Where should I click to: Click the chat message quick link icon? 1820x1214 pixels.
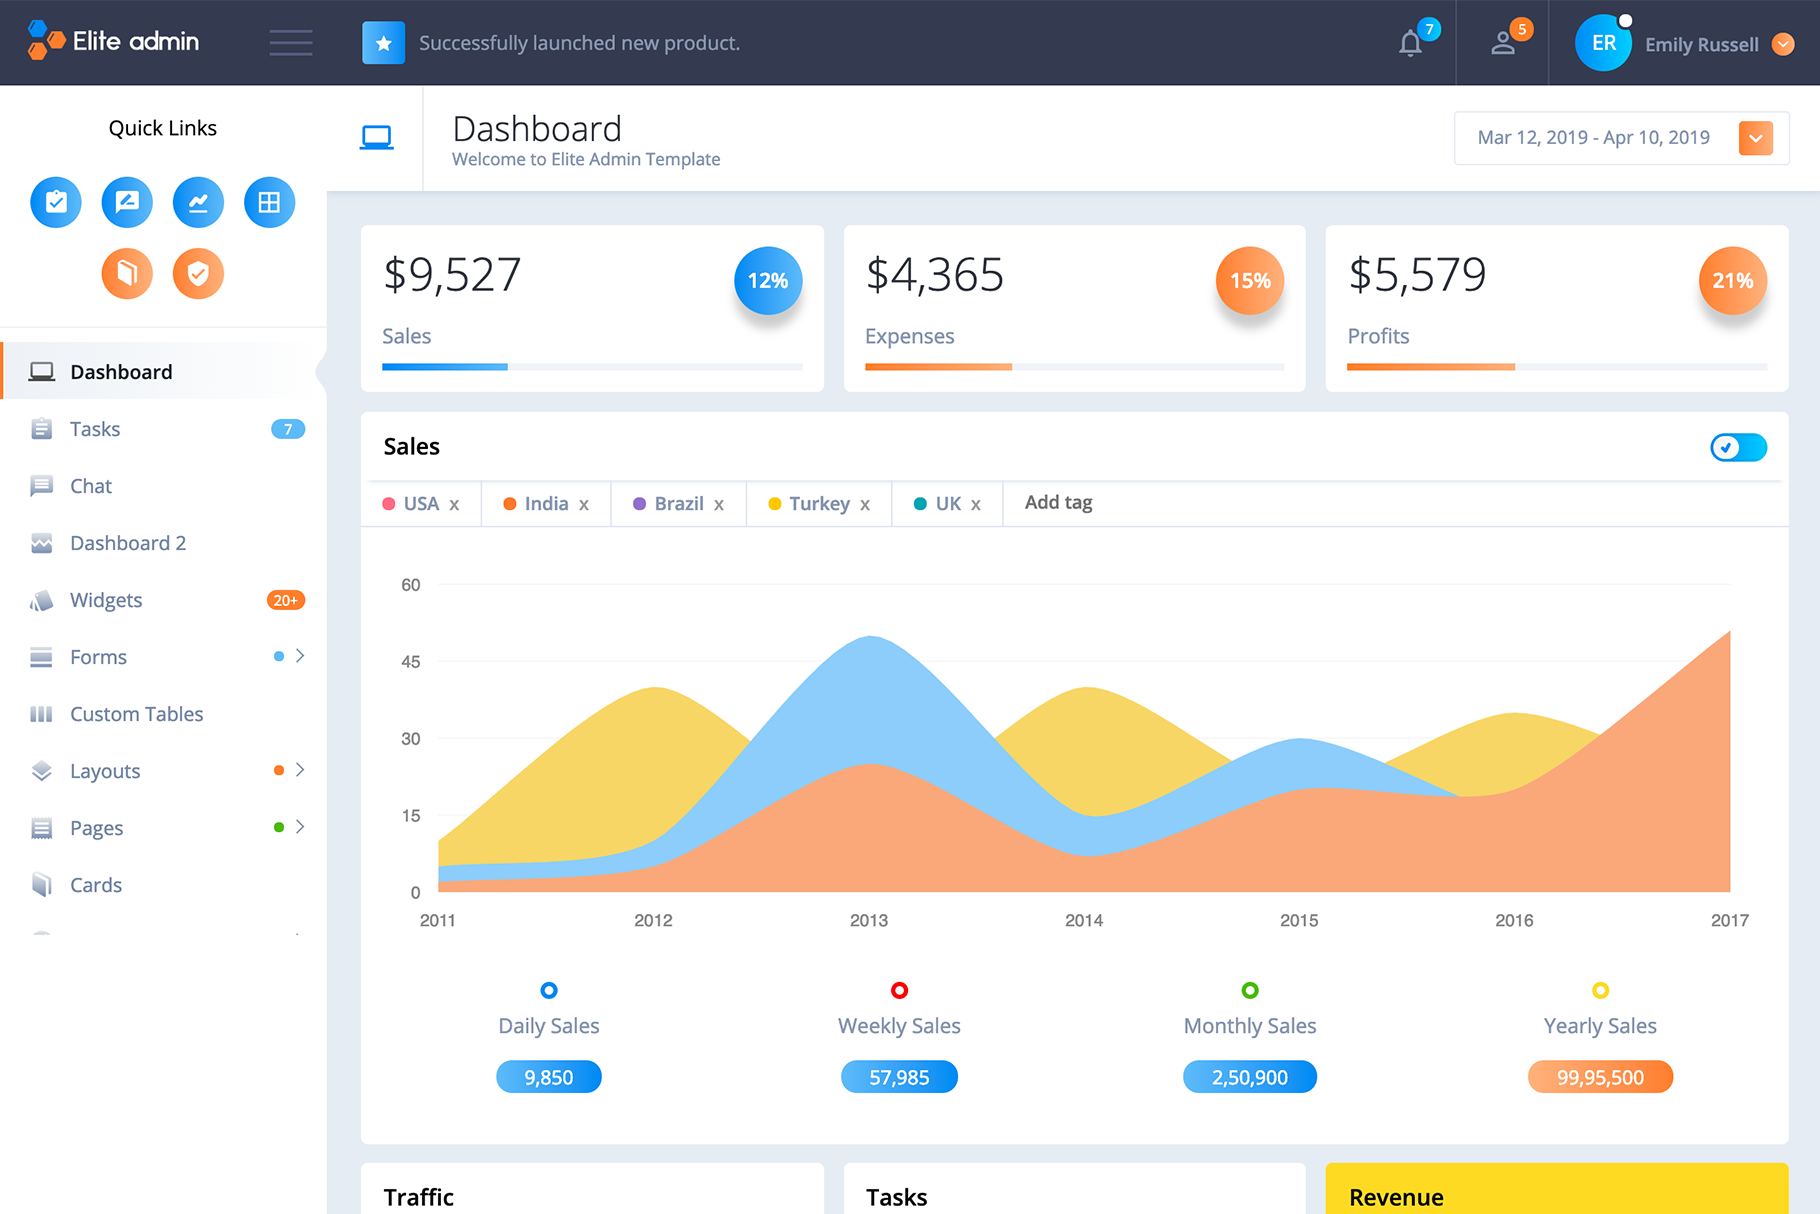pos(127,202)
